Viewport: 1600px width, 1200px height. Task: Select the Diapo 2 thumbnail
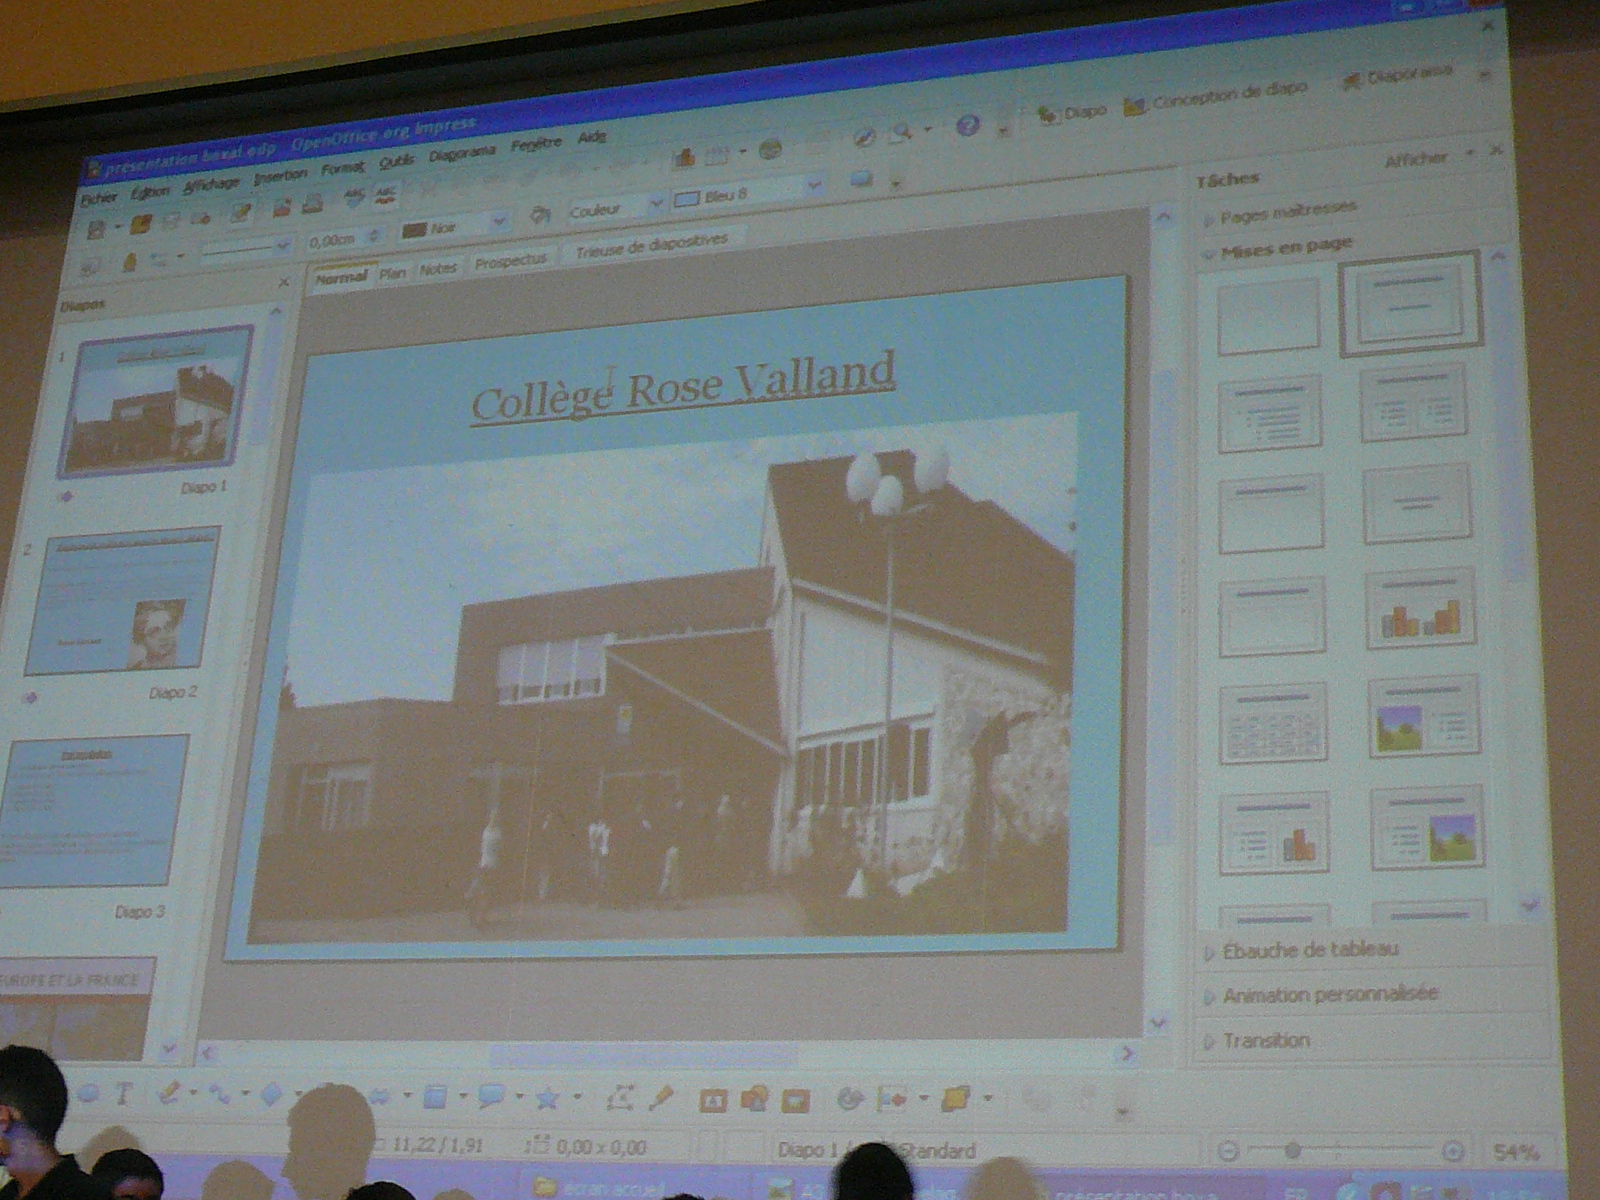(x=122, y=599)
